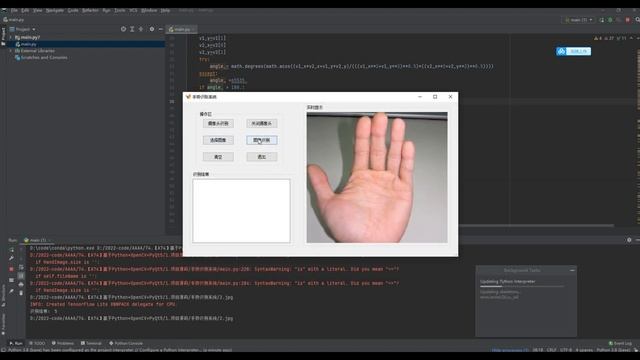Open the Help menu
This screenshot has width=640, height=360.
(x=165, y=10)
